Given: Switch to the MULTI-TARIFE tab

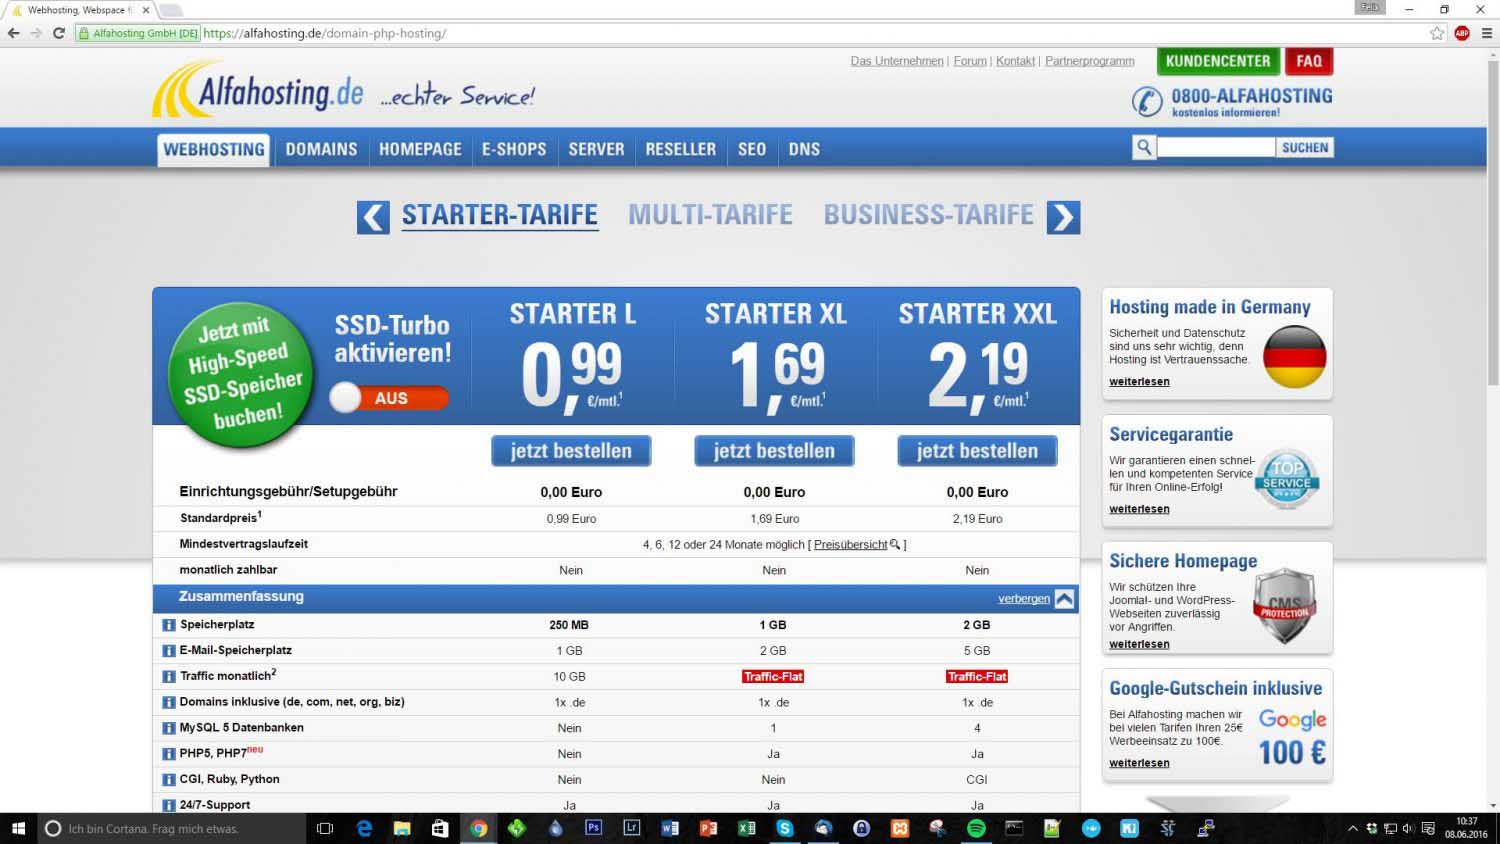Looking at the screenshot, I should point(710,215).
